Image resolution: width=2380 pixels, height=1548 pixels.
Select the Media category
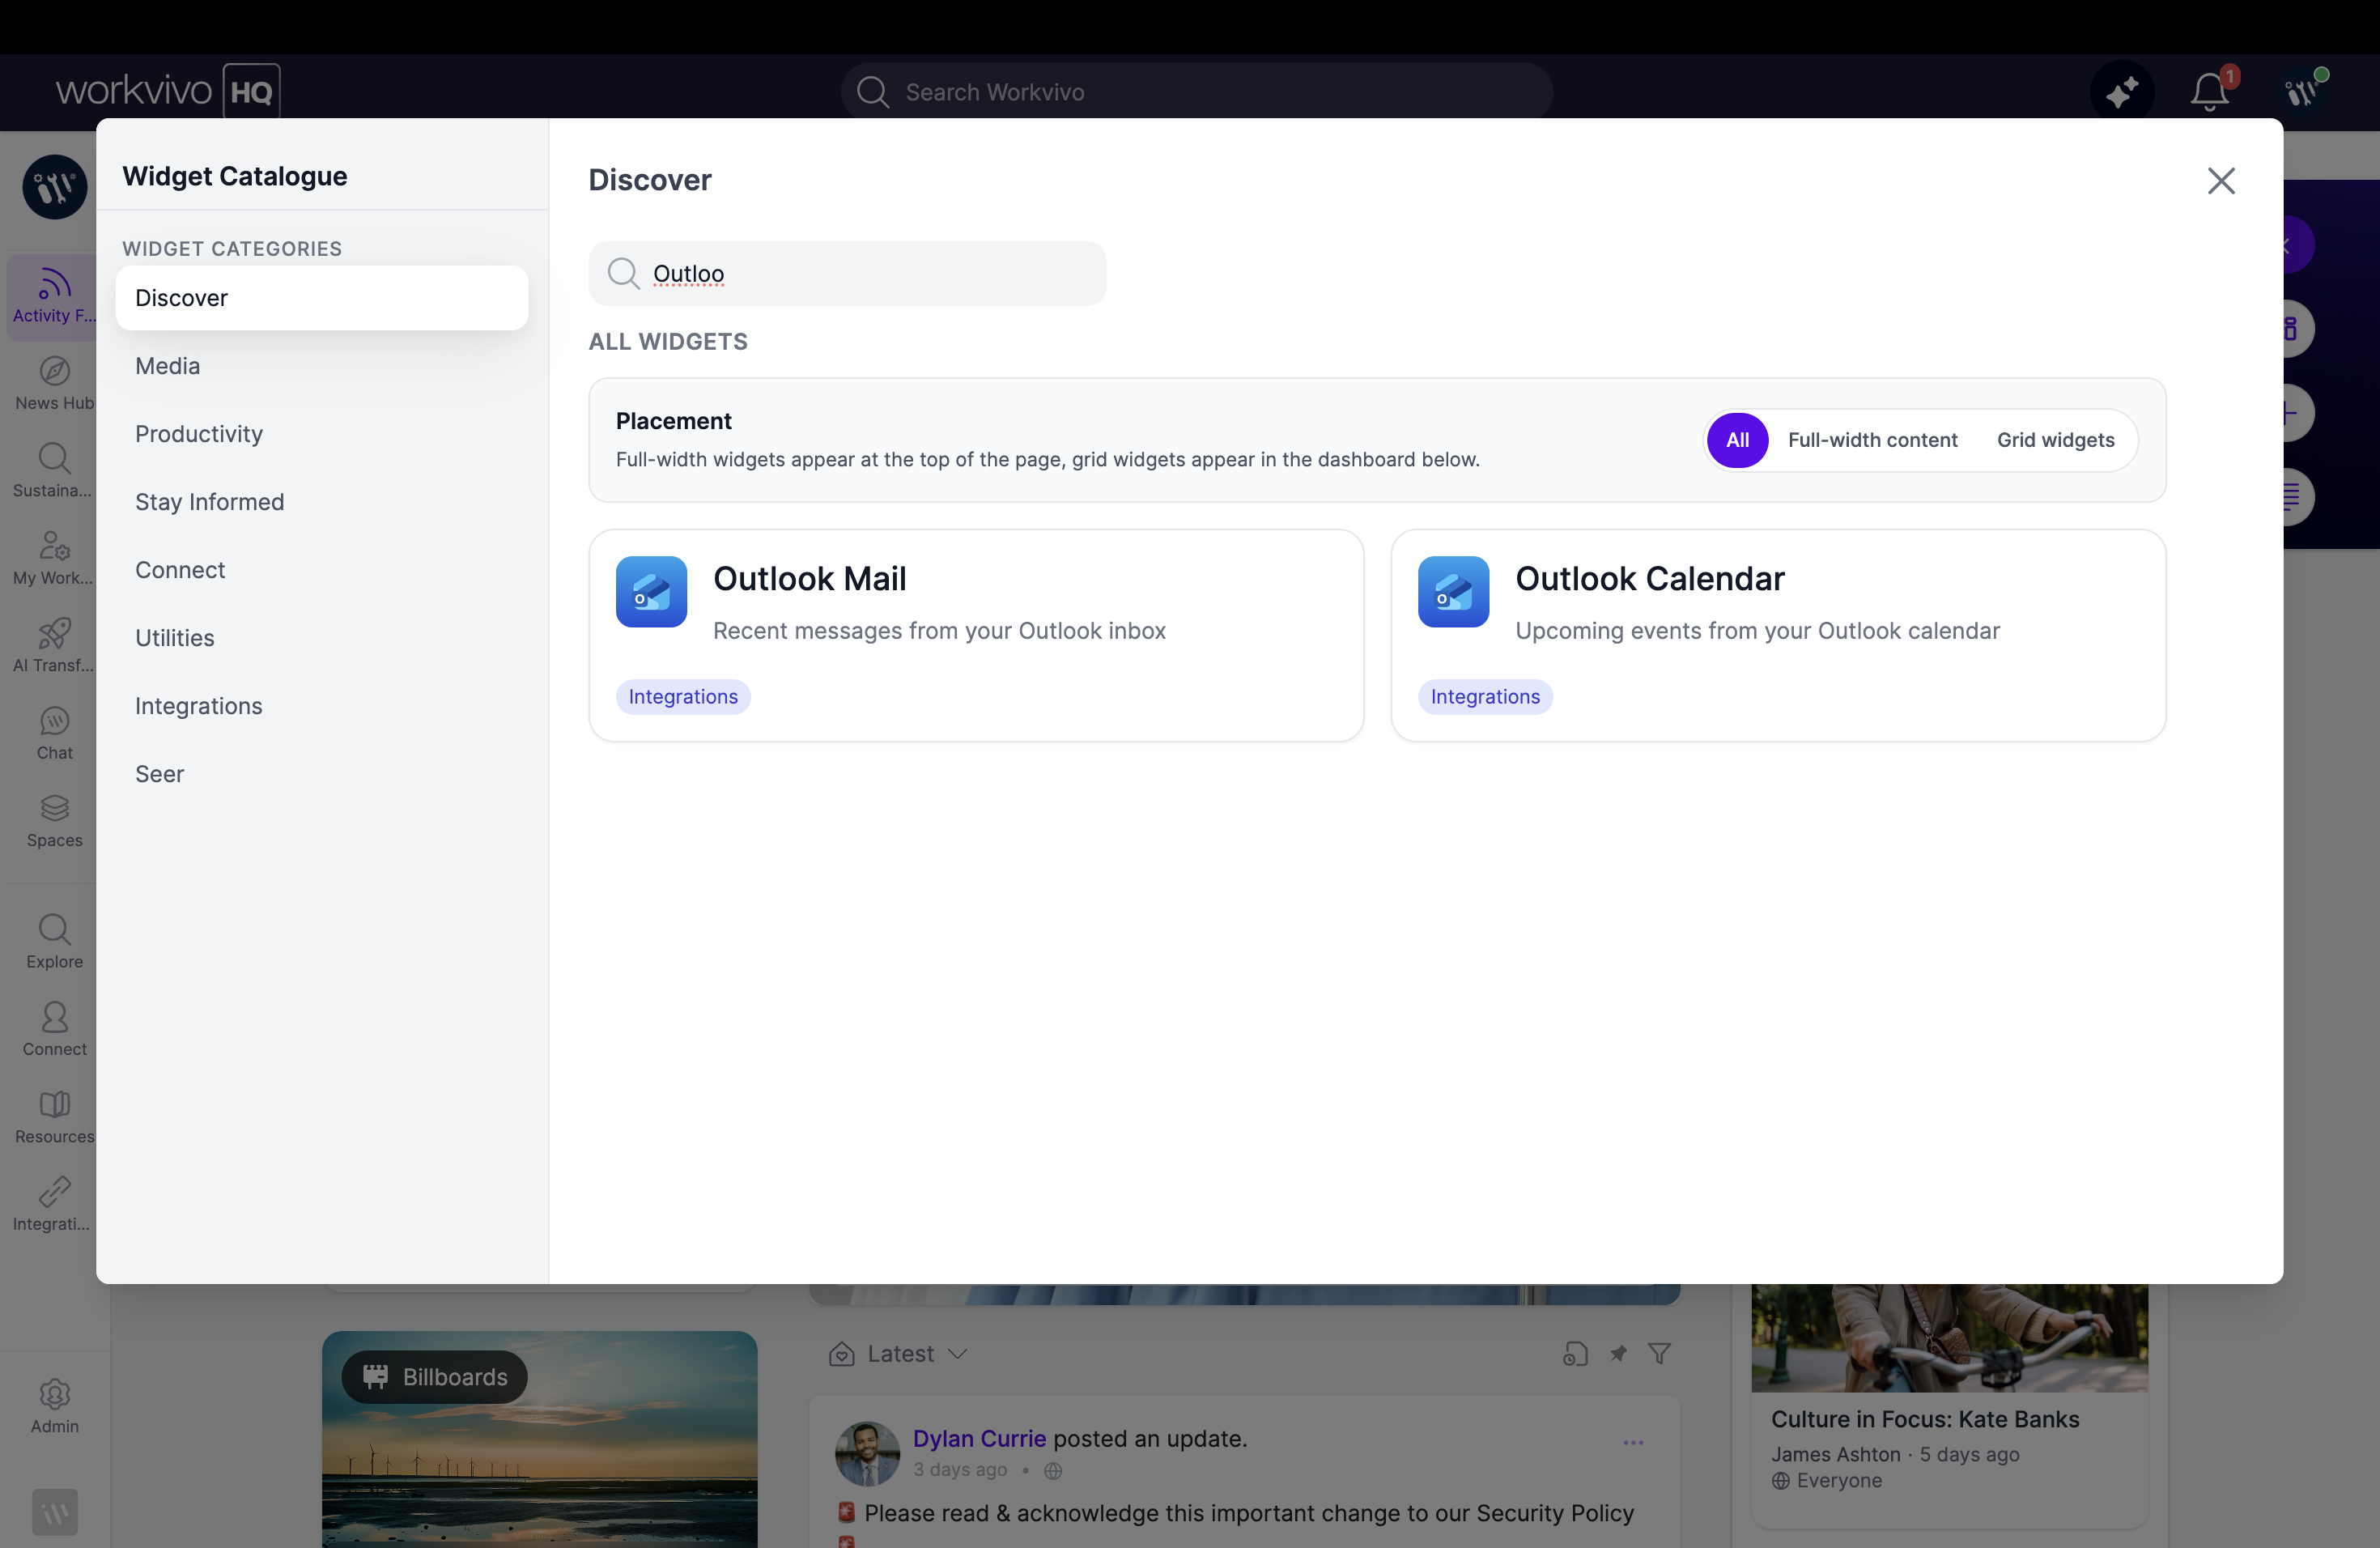tap(322, 366)
